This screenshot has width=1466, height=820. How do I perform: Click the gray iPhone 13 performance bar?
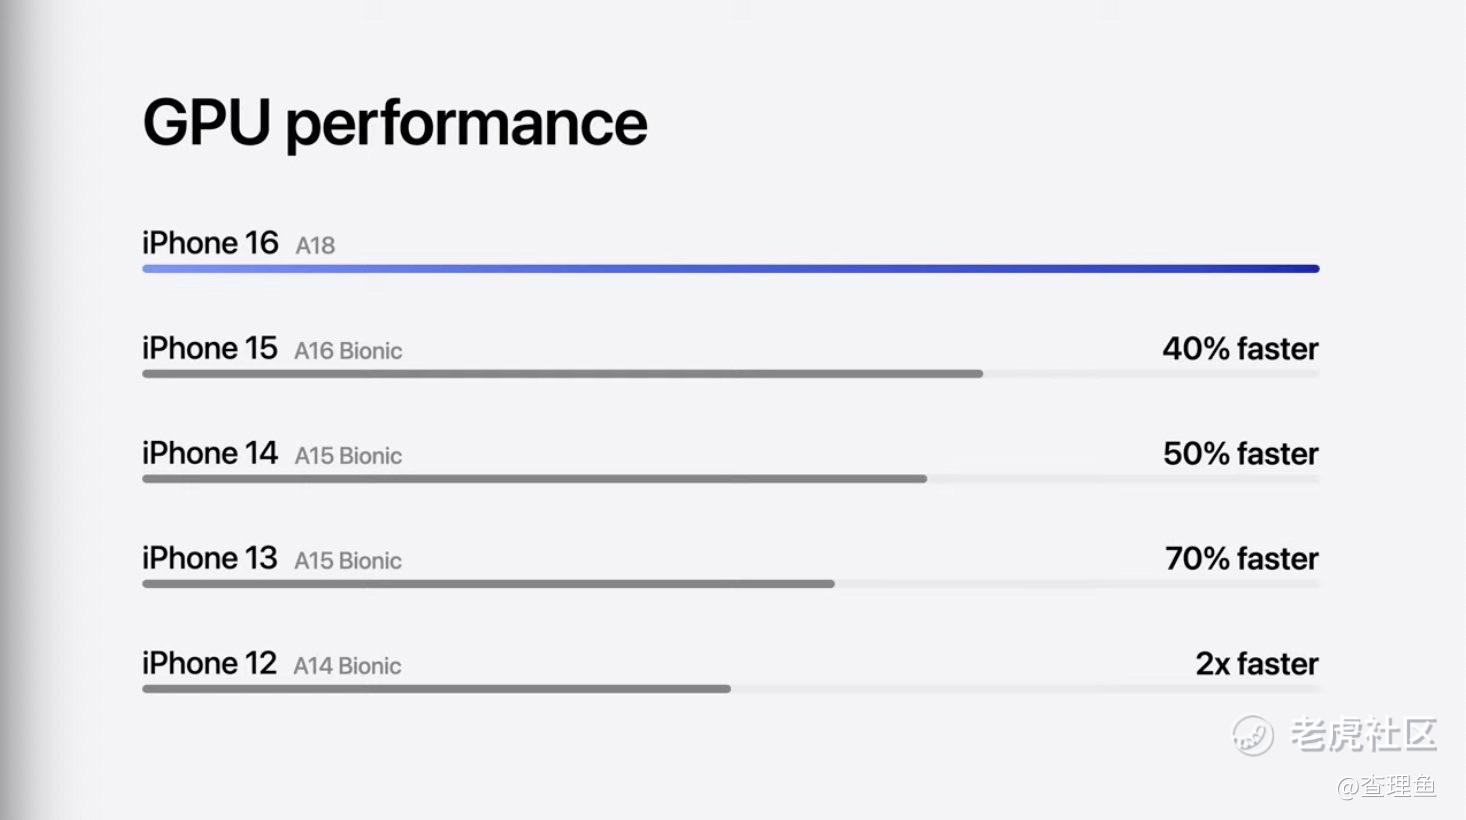tap(488, 584)
